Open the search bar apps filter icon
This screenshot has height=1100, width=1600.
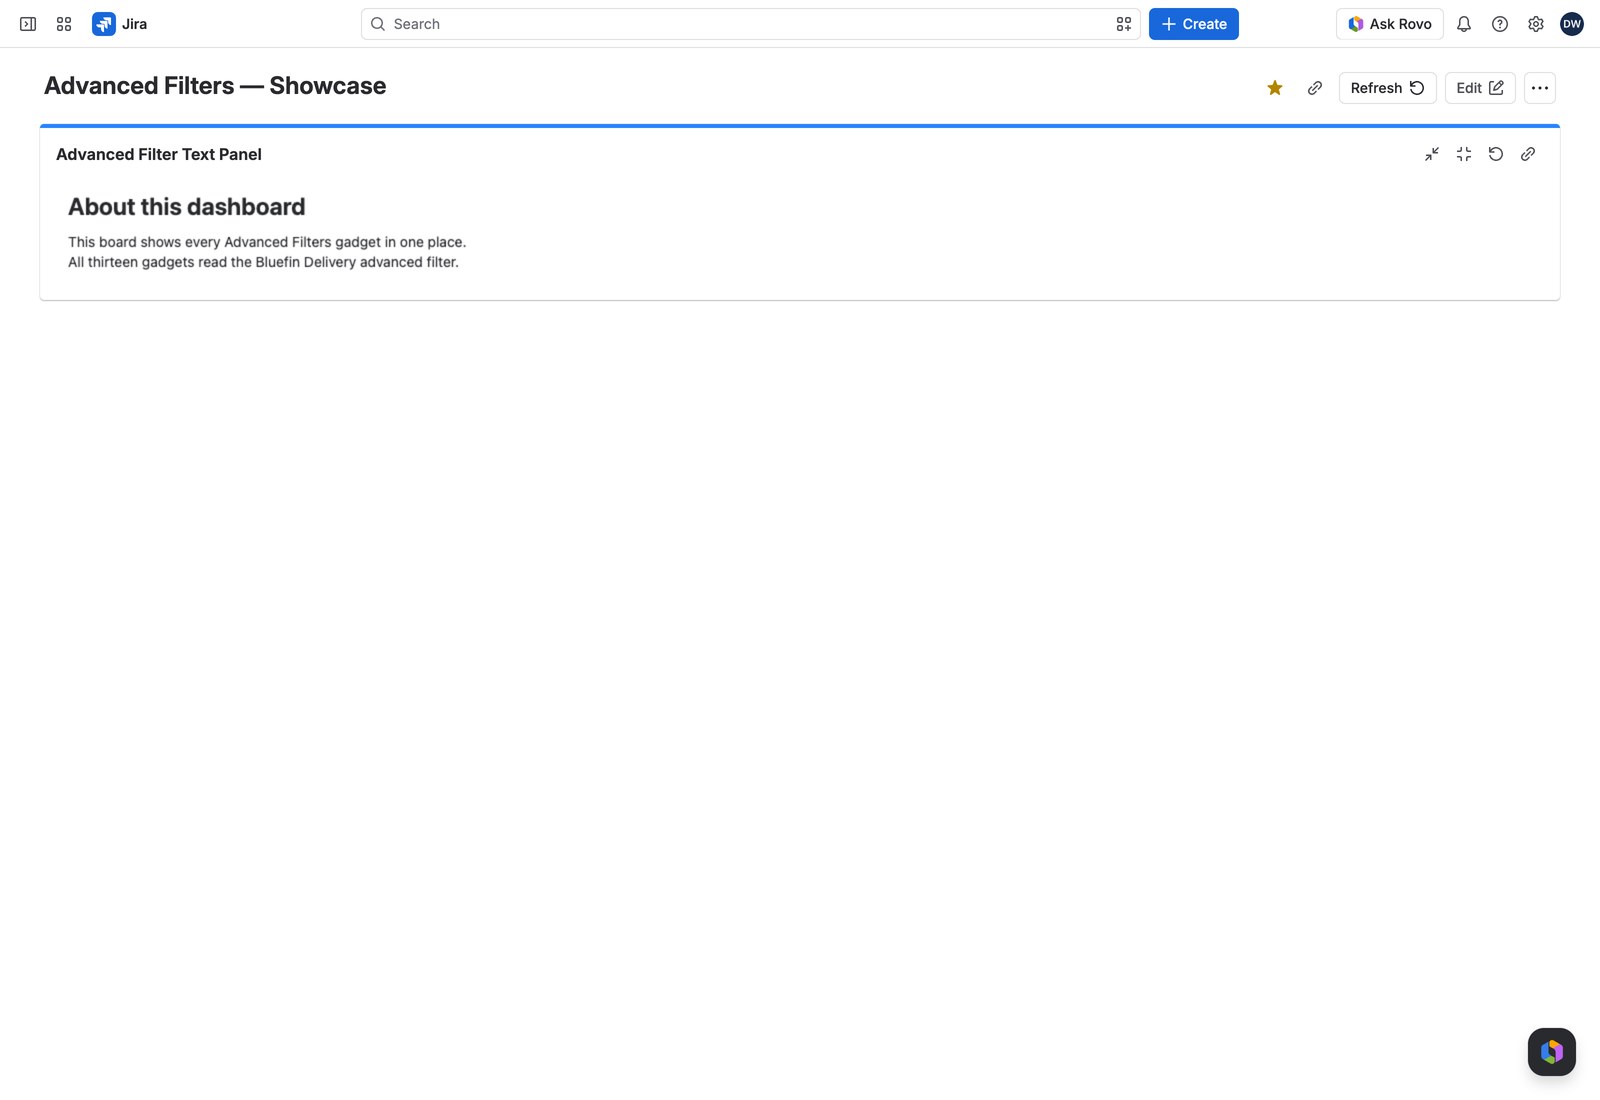pos(1124,24)
